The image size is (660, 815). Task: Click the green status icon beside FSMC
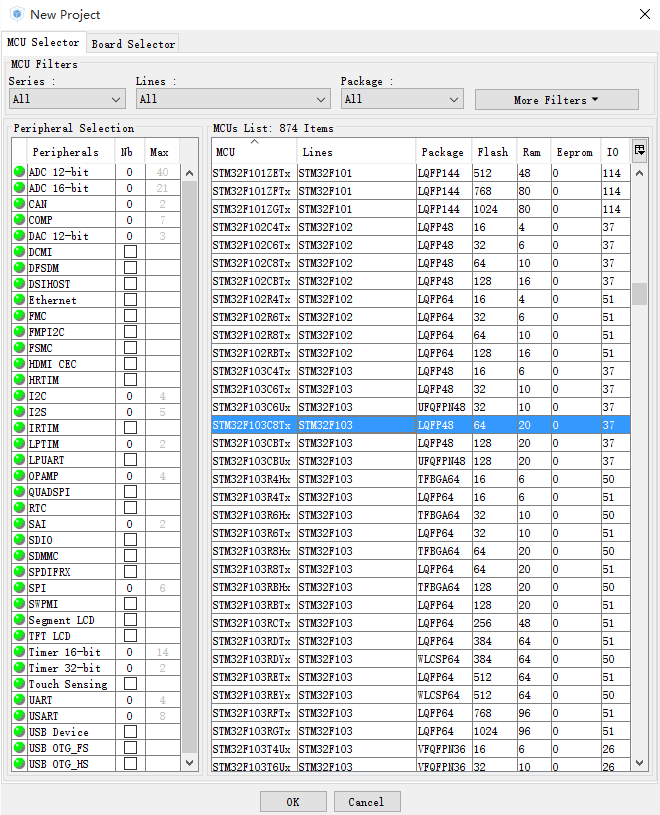(19, 347)
